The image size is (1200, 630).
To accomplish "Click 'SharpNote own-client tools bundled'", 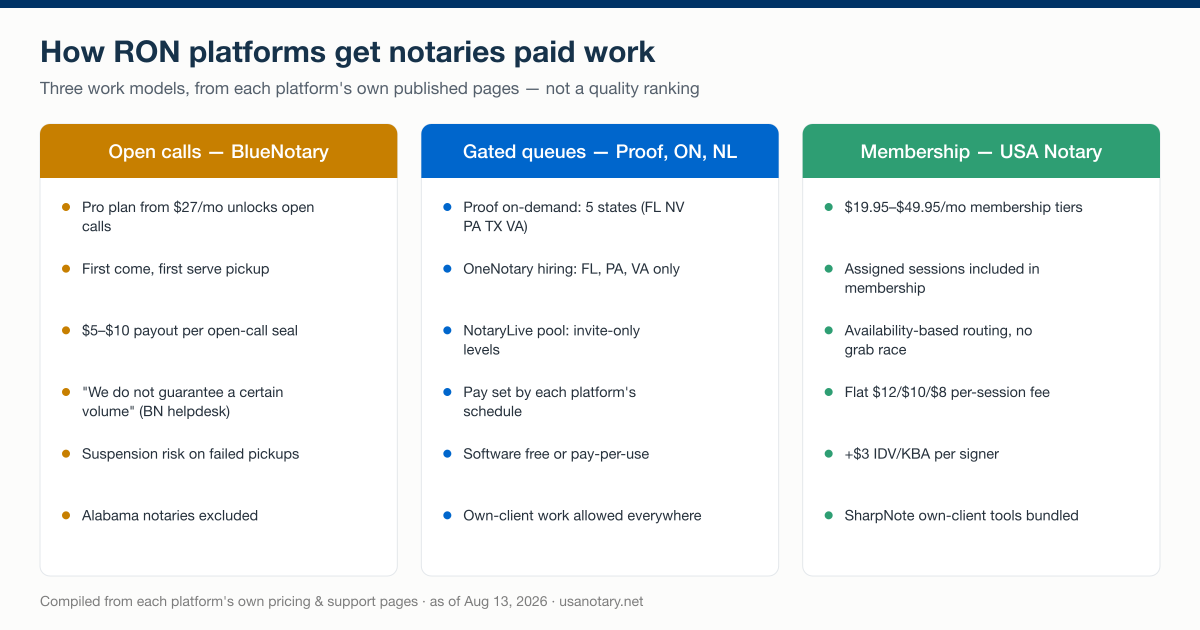I will coord(961,516).
